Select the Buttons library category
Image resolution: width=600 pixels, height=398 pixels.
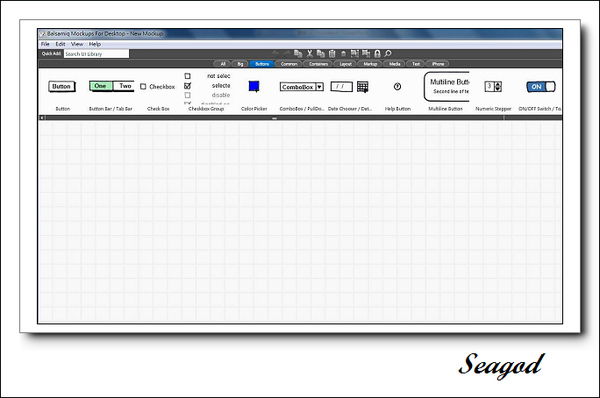[x=262, y=64]
